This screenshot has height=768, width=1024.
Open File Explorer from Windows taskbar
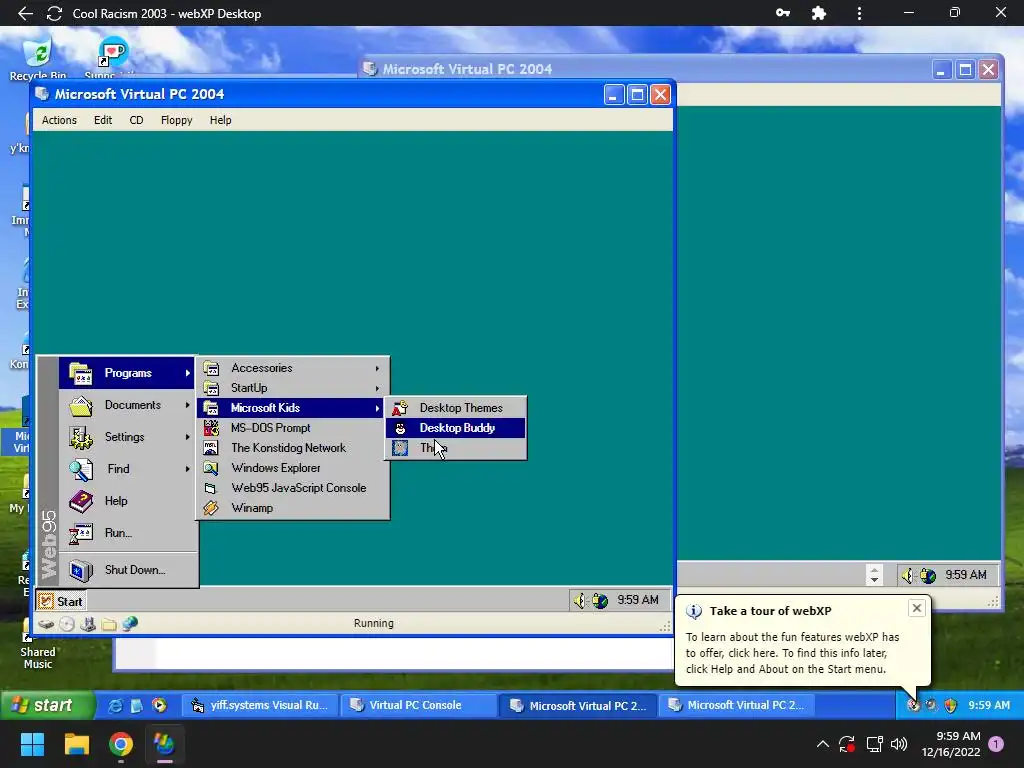76,744
